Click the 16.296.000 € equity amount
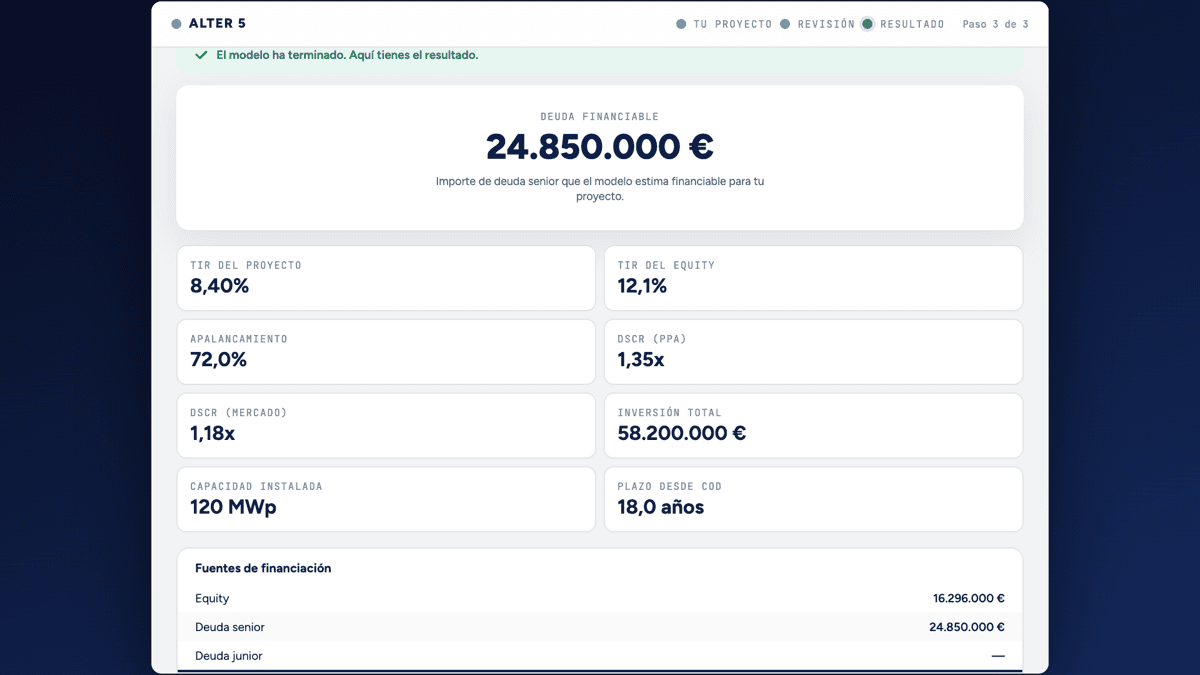This screenshot has height=675, width=1200. tap(969, 598)
